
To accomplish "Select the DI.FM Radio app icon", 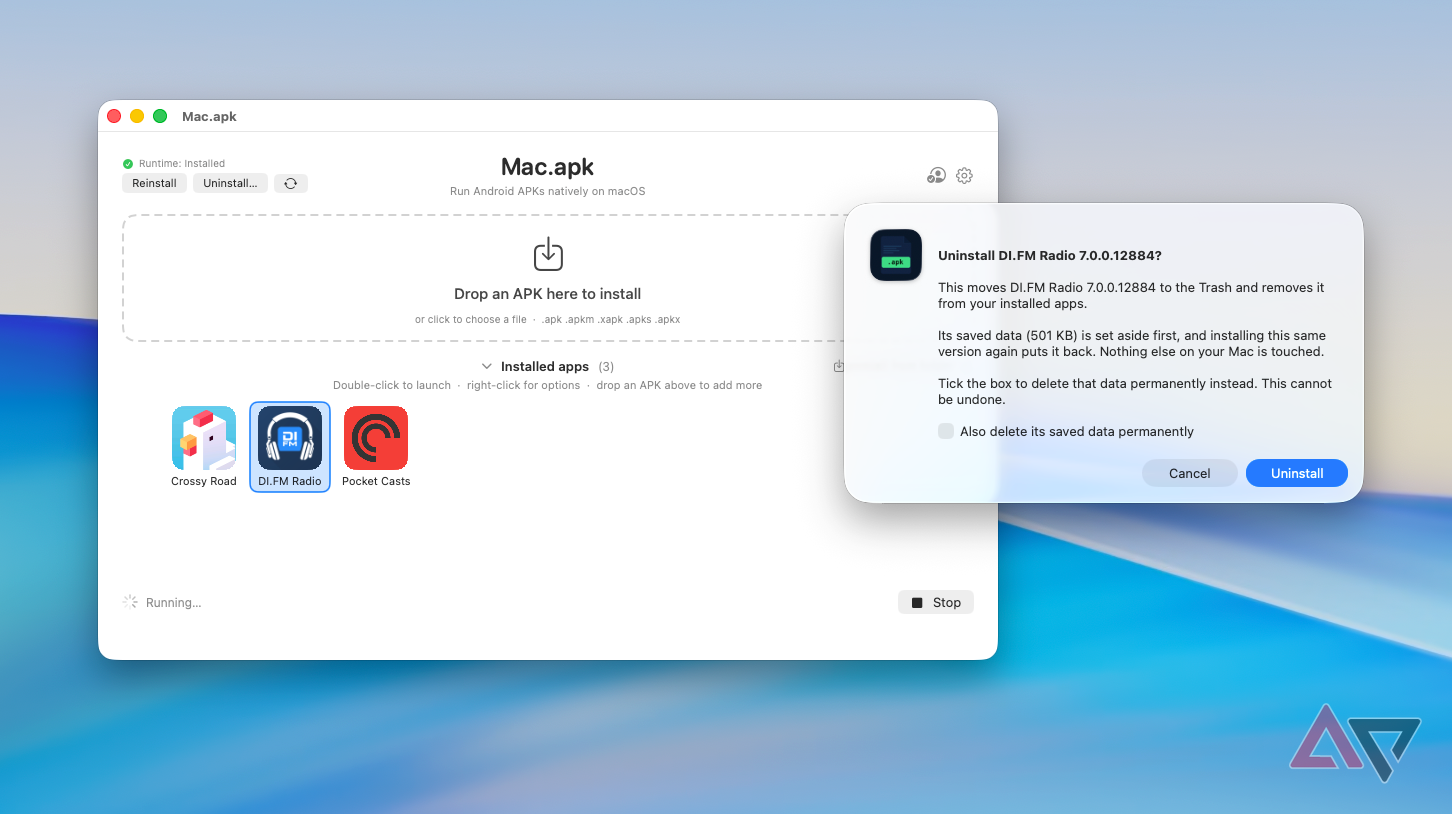I will pos(290,438).
